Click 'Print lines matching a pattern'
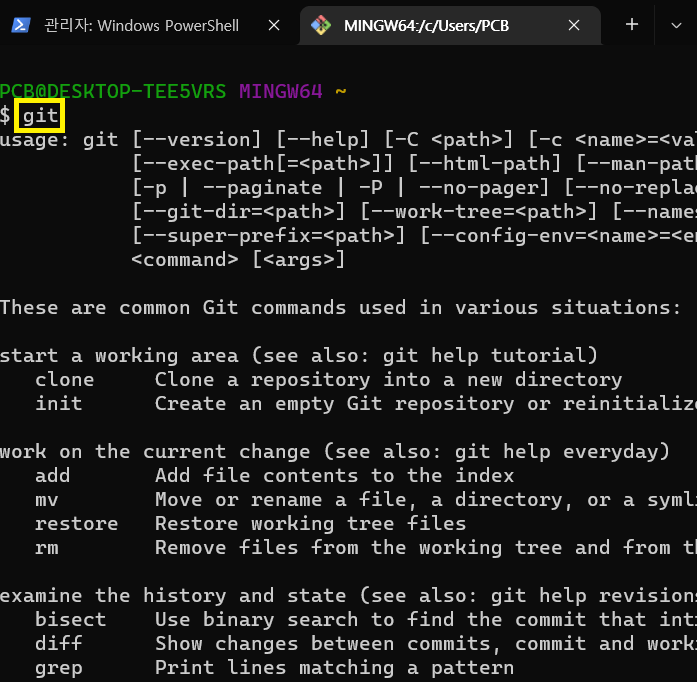 pos(335,668)
